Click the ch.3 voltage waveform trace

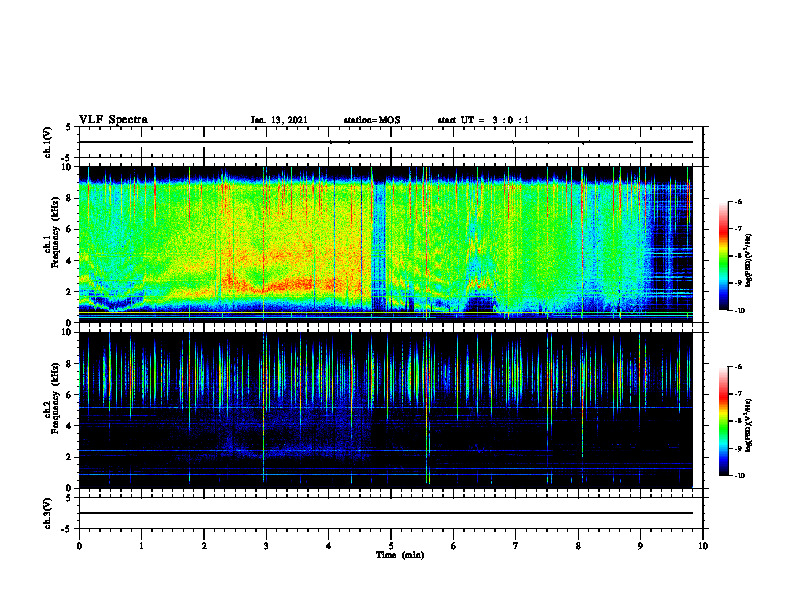[386, 513]
